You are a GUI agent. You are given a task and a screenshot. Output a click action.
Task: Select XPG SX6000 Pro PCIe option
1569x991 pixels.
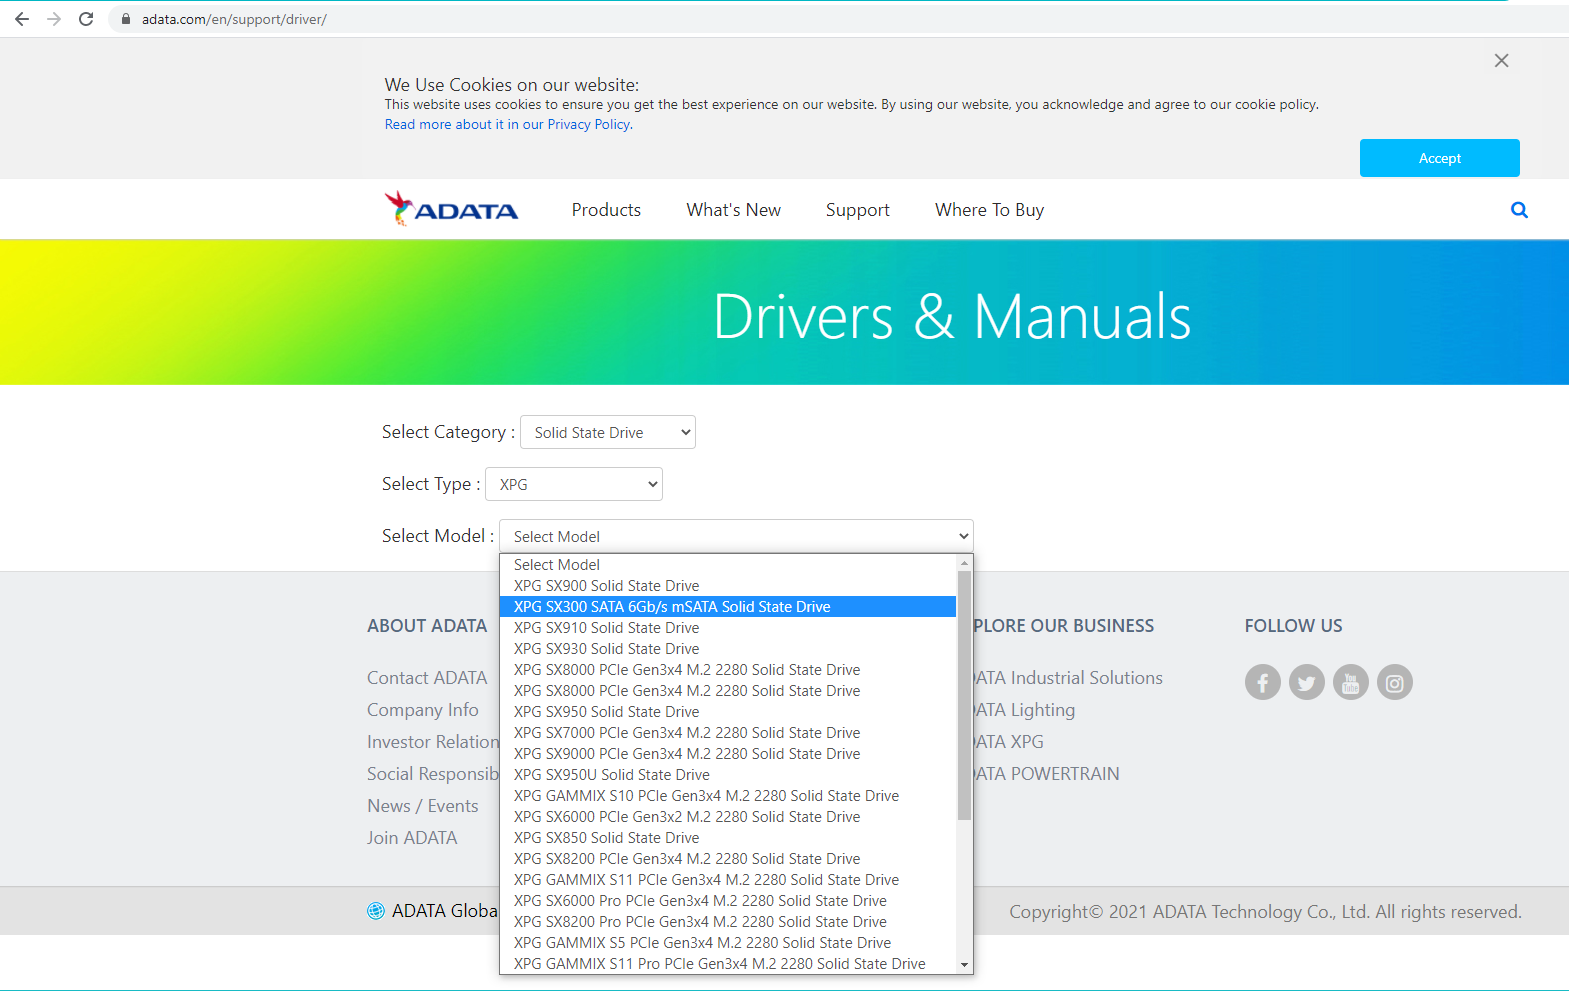pyautogui.click(x=728, y=901)
